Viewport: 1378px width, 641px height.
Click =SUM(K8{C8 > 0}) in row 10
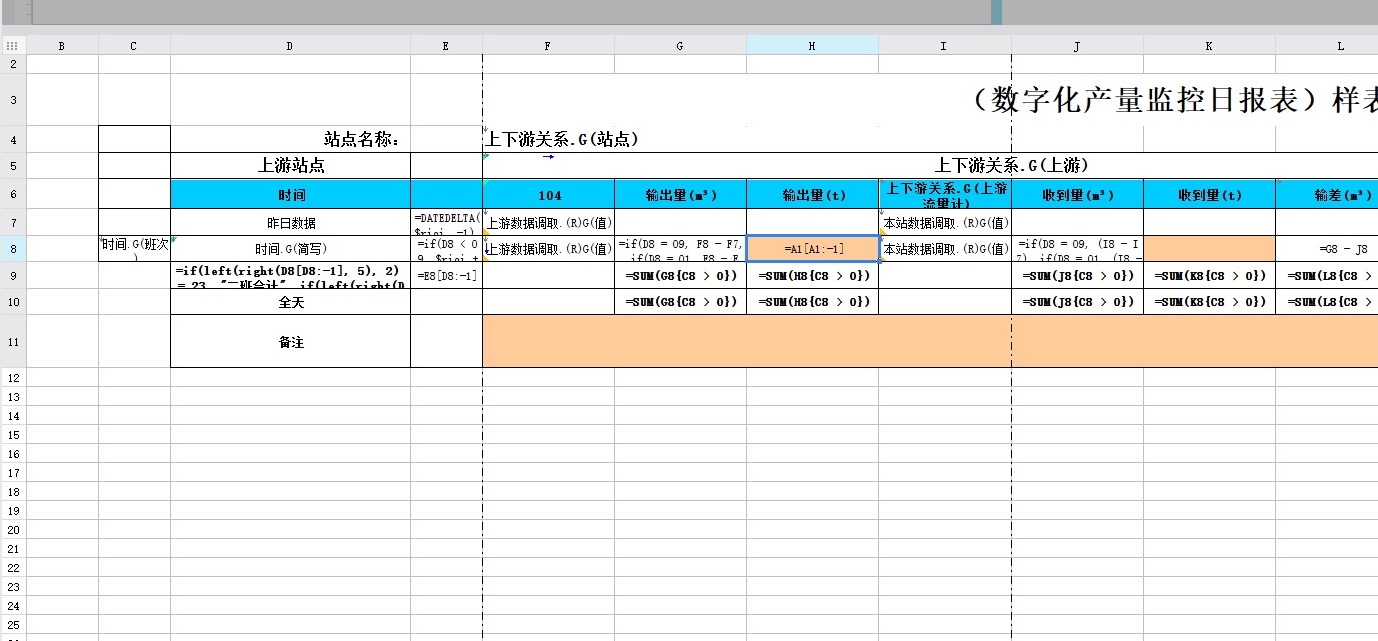[x=1209, y=302]
